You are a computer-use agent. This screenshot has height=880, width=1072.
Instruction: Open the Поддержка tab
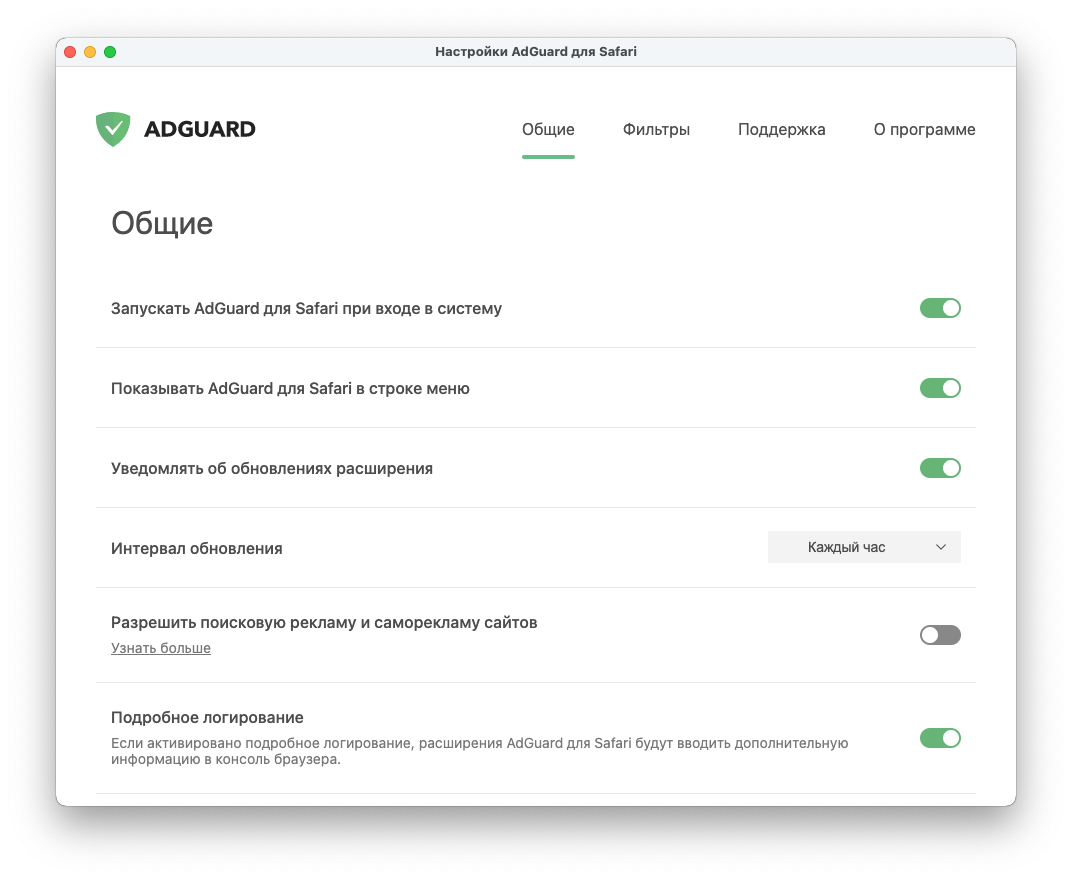pyautogui.click(x=781, y=129)
